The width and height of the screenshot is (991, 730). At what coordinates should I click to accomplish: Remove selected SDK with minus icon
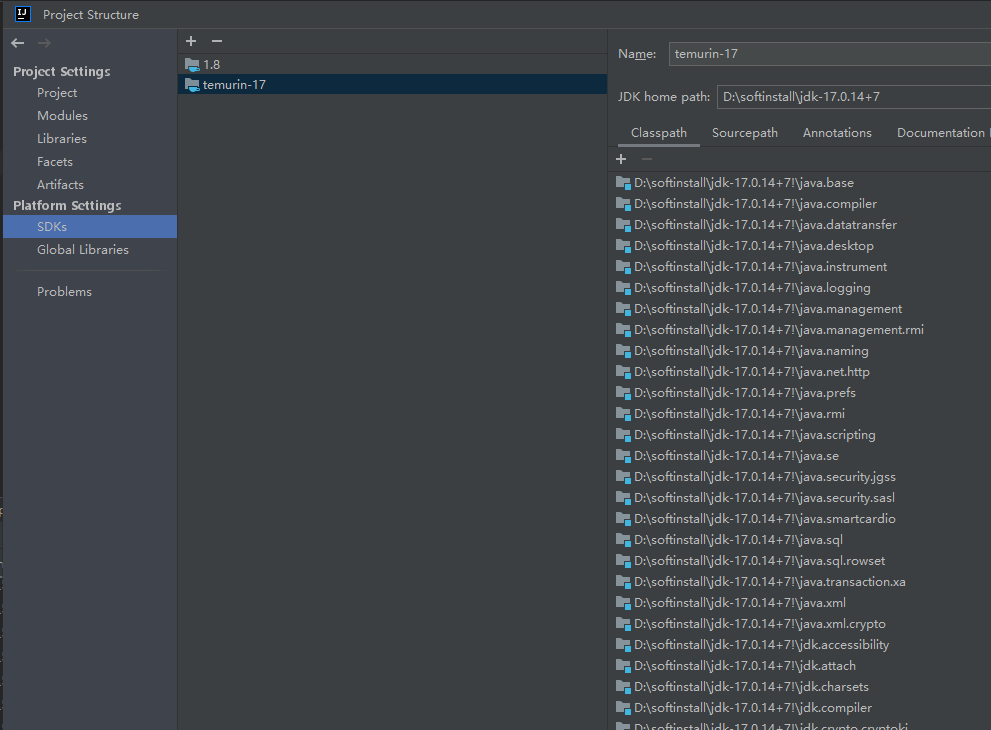point(217,41)
